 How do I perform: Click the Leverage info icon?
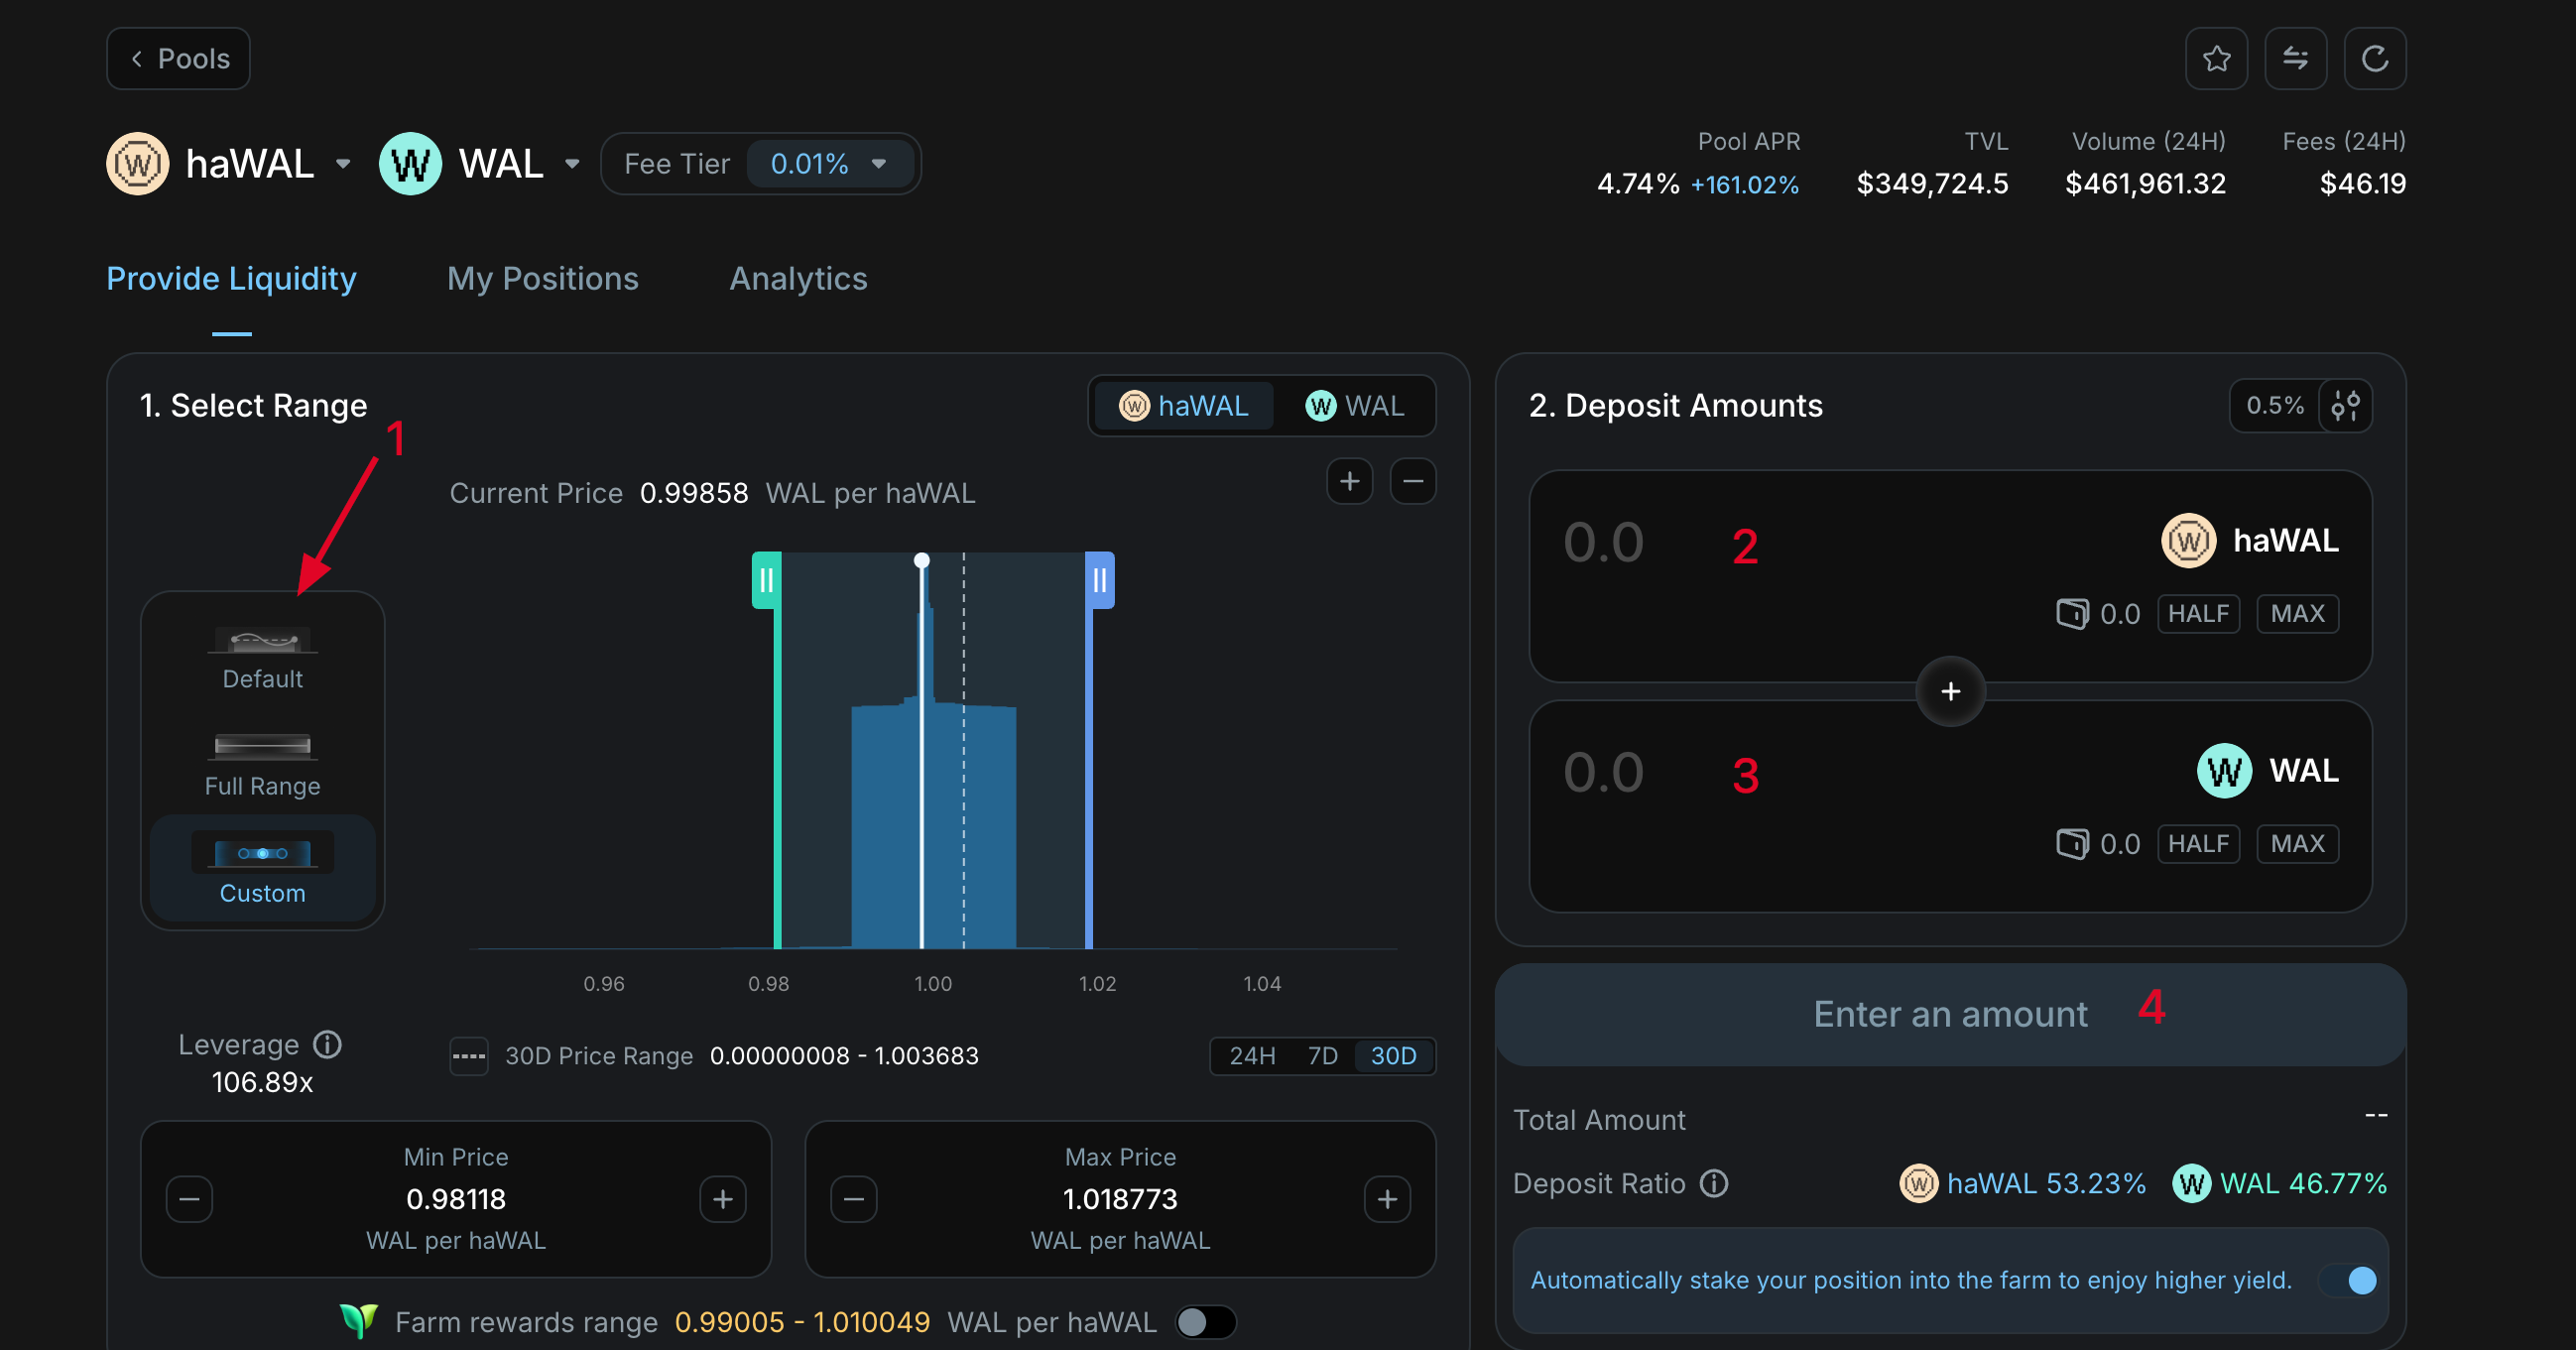click(327, 1044)
